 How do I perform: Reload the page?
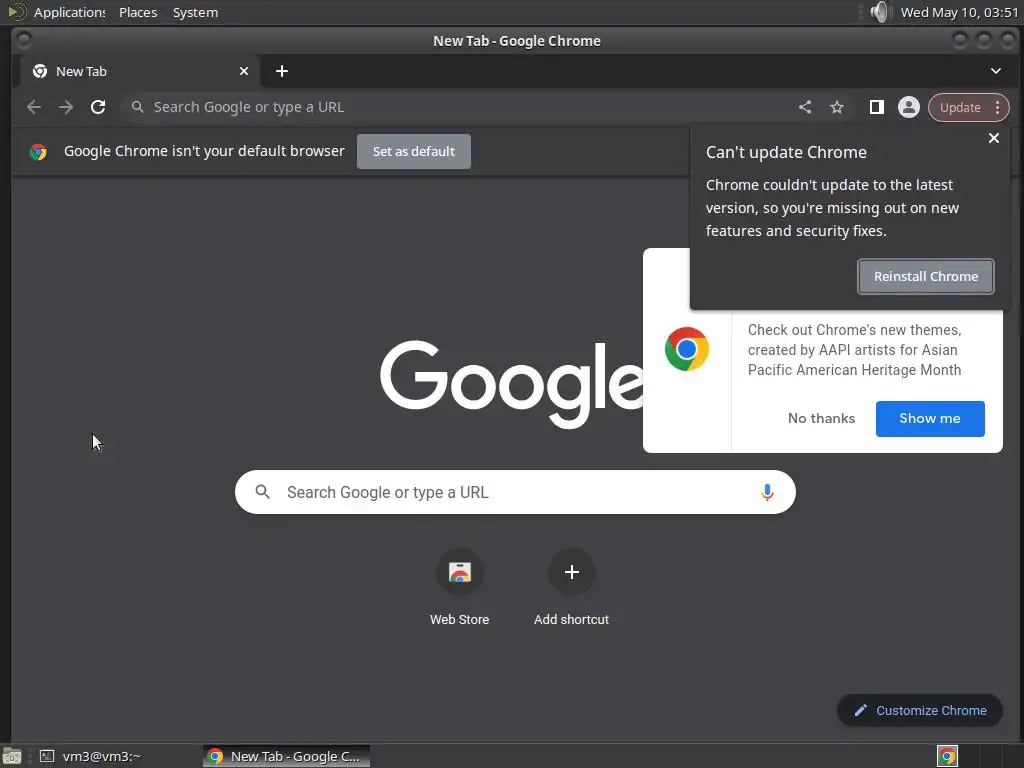point(98,107)
